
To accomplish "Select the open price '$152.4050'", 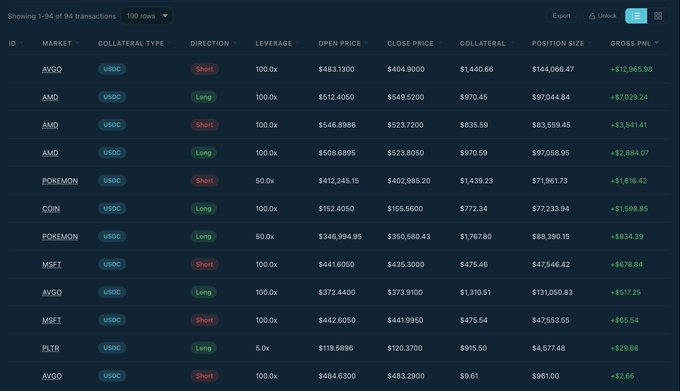I will (x=336, y=209).
